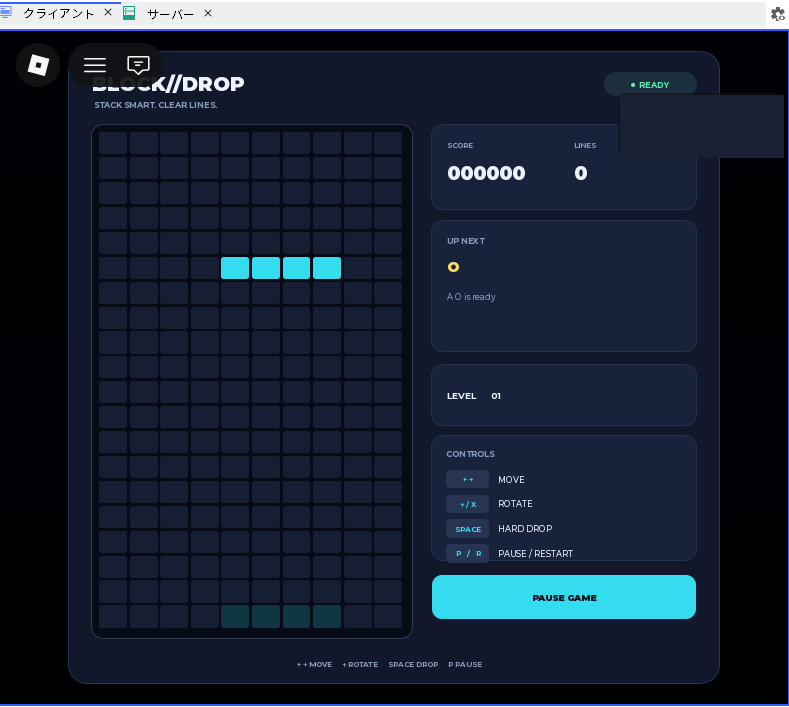
Task: Click the HARD DROP label
Action: pos(525,528)
